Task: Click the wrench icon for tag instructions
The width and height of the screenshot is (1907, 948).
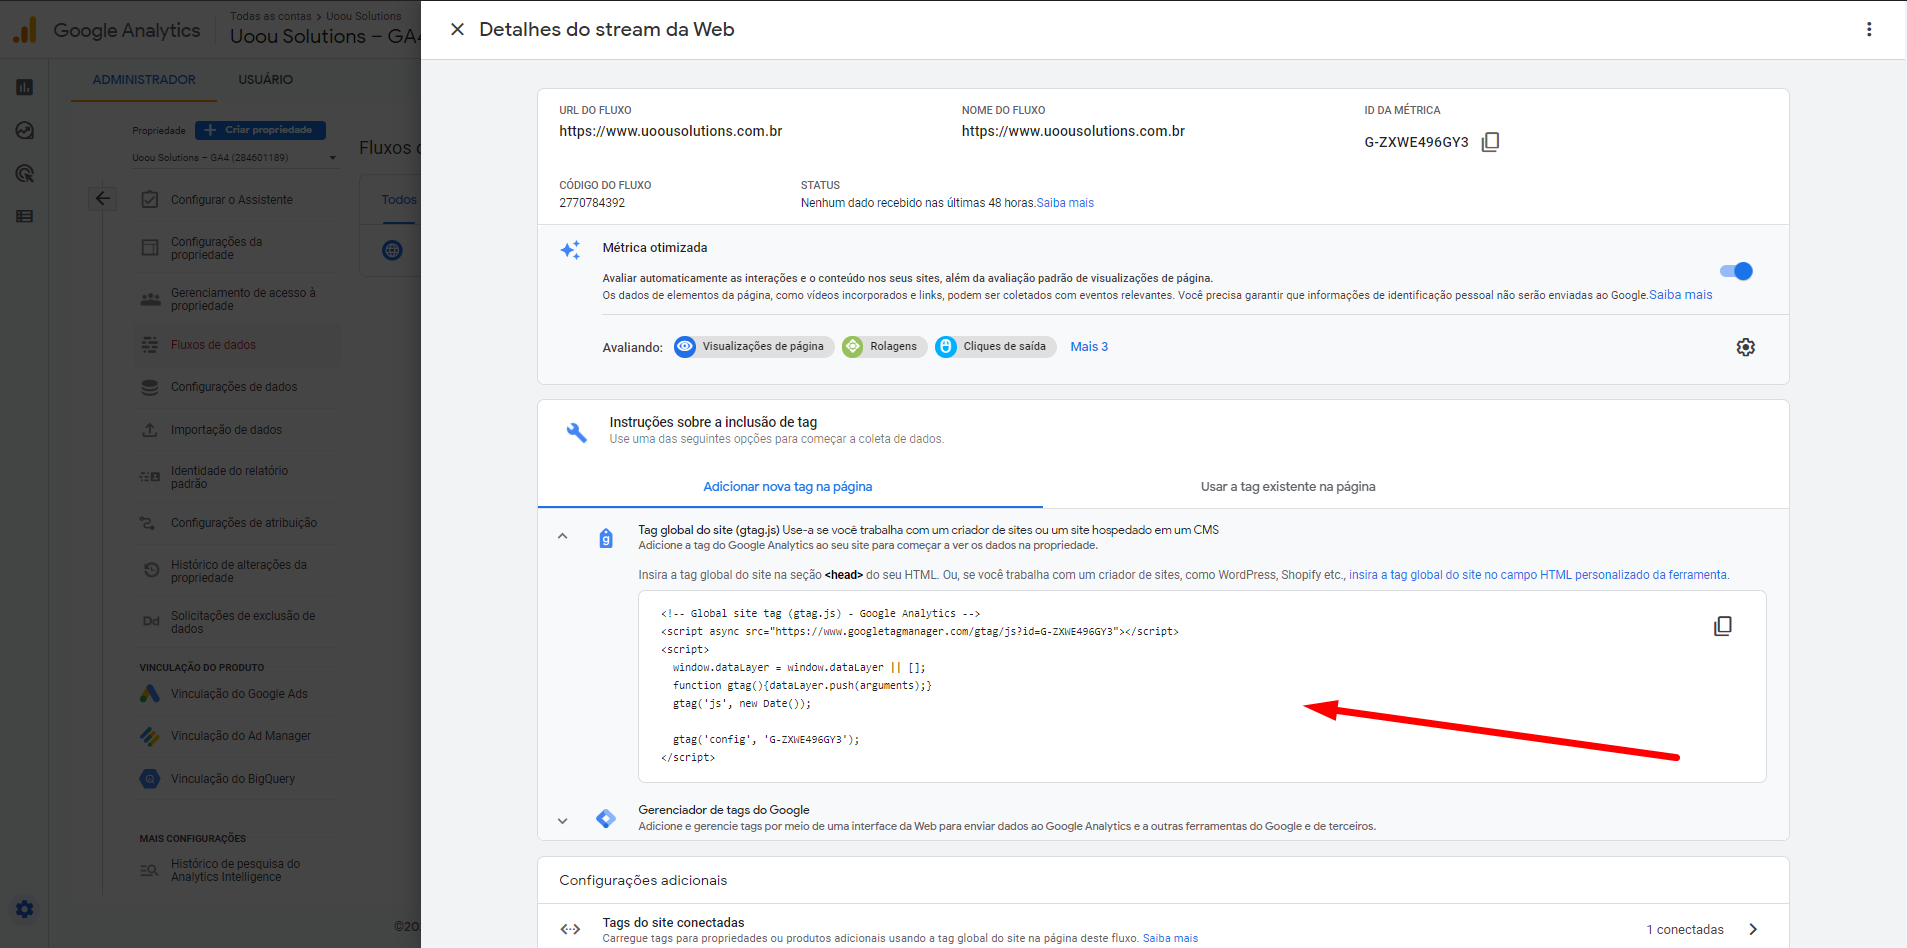Action: pyautogui.click(x=576, y=432)
